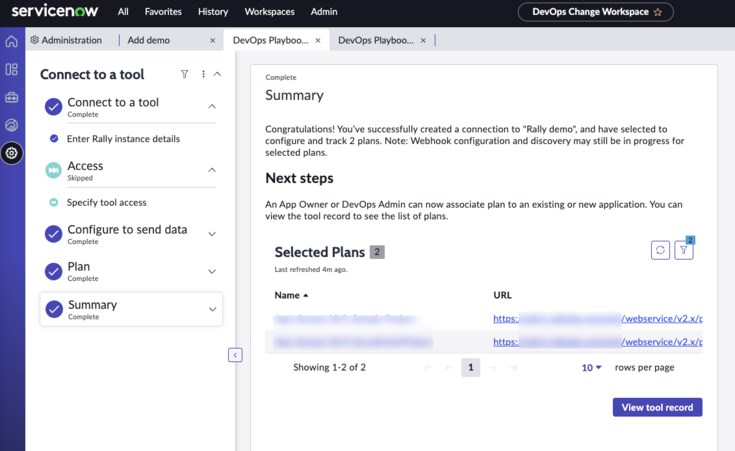Open the Admin menu
Viewport: 735px width, 451px height.
[x=324, y=12]
